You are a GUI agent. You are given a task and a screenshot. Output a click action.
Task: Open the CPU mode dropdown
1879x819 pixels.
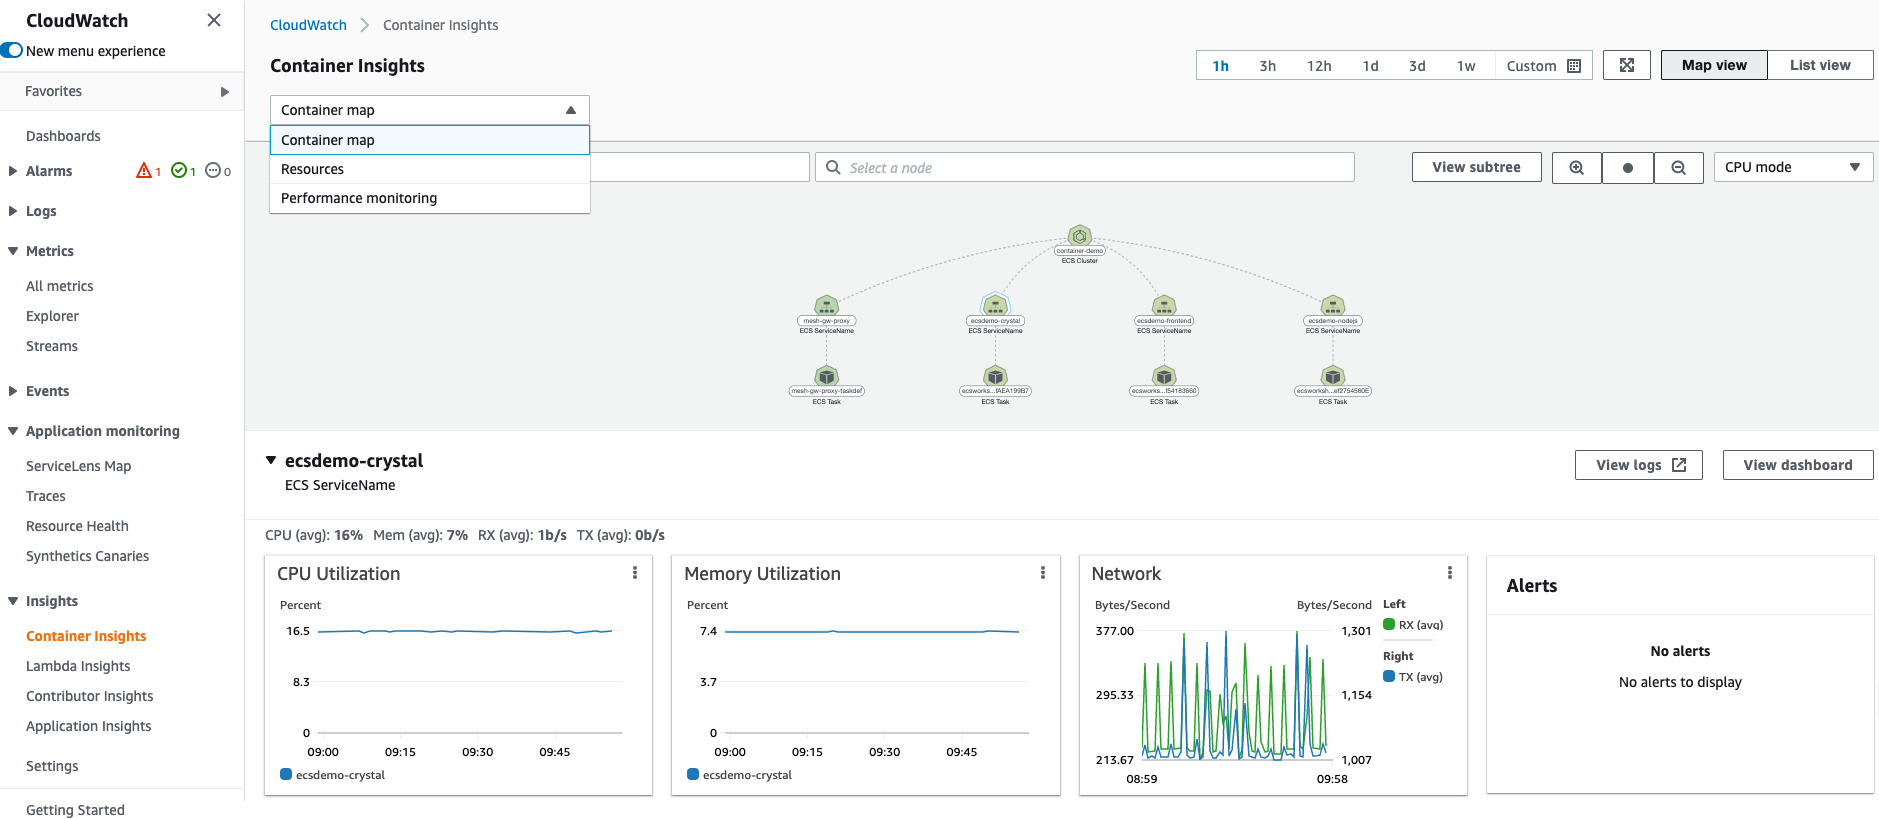(1792, 168)
